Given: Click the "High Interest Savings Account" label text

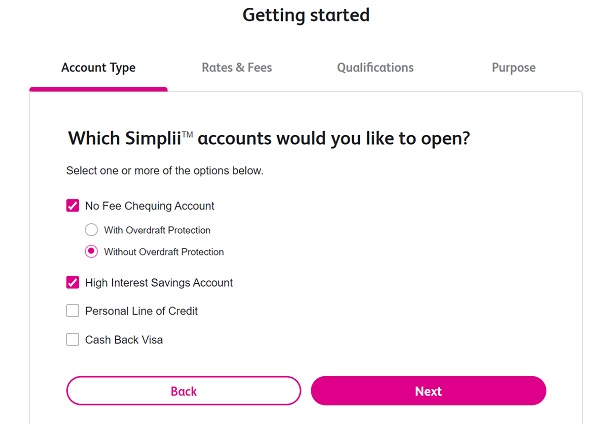Looking at the screenshot, I should coord(159,283).
